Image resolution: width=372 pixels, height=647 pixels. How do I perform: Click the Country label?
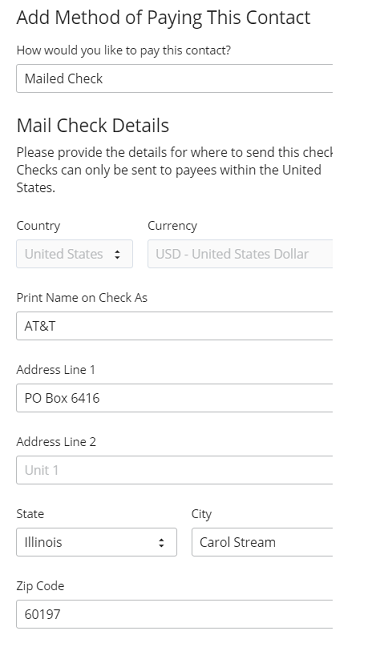click(x=38, y=226)
